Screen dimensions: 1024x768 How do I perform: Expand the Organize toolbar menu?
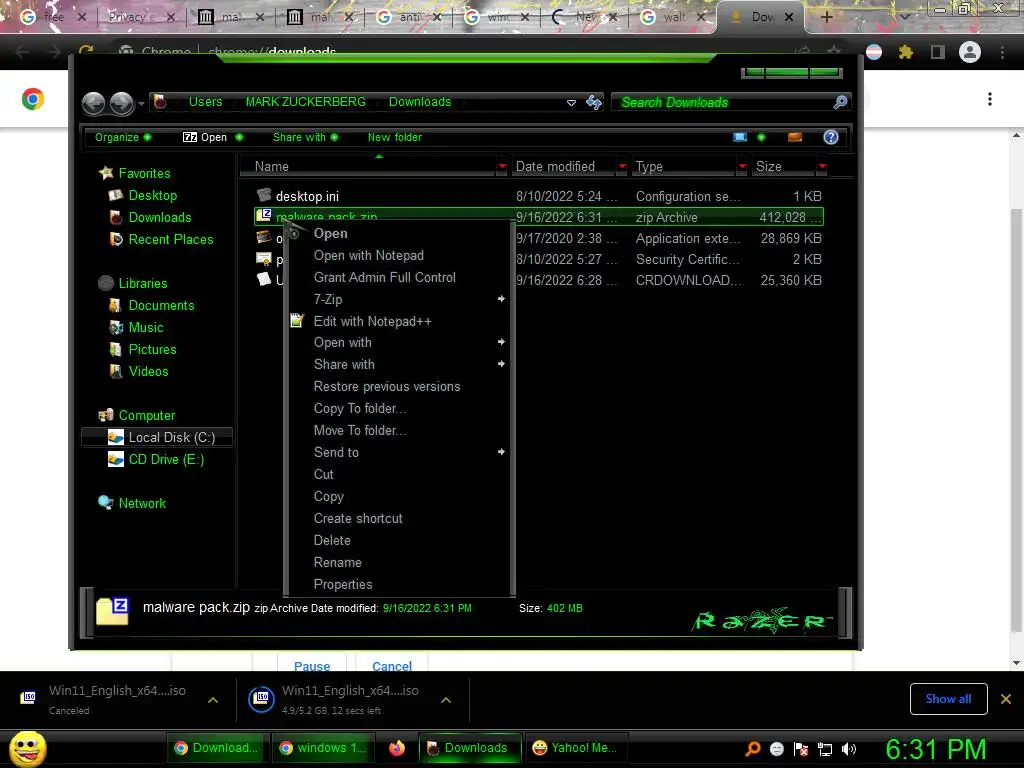[x=123, y=137]
